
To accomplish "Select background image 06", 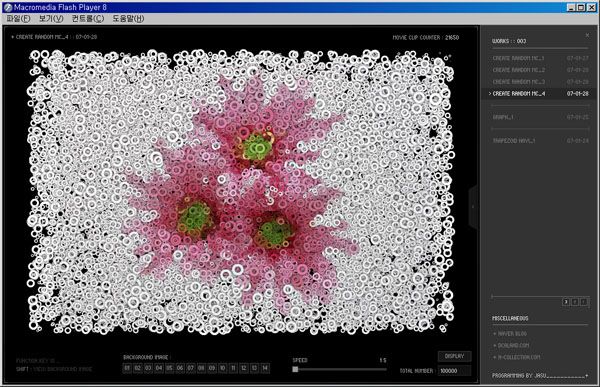I will (x=180, y=368).
